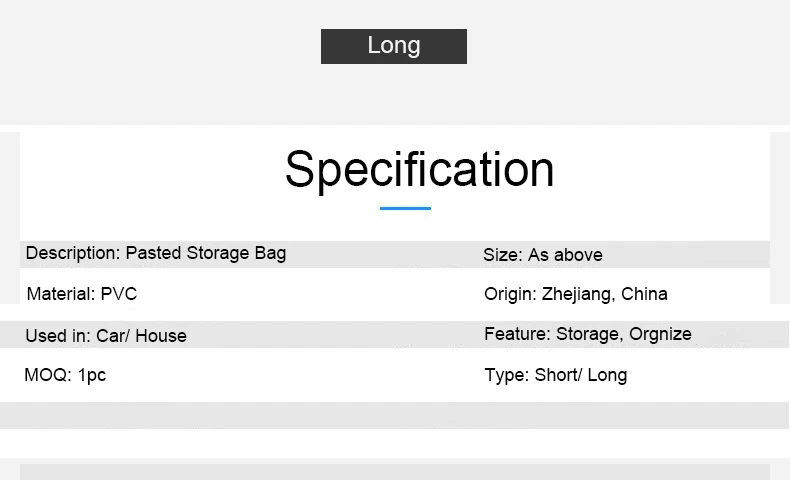Viewport: 790px width, 480px height.
Task: Click the 'Feature:' field label
Action: coord(517,334)
